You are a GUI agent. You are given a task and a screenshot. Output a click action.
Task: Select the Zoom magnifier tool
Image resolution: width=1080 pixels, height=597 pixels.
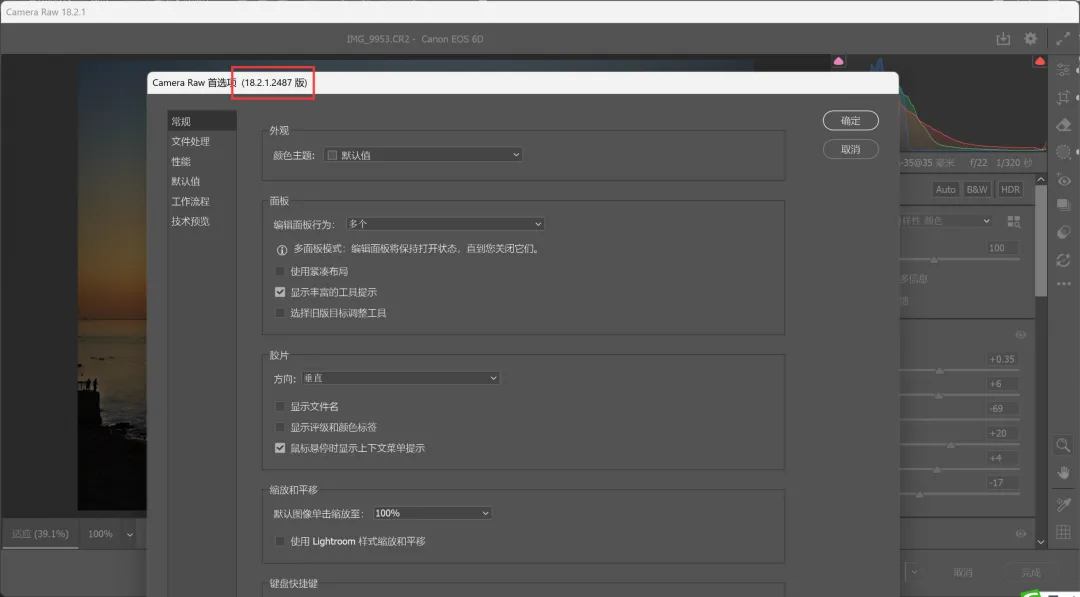pyautogui.click(x=1063, y=446)
